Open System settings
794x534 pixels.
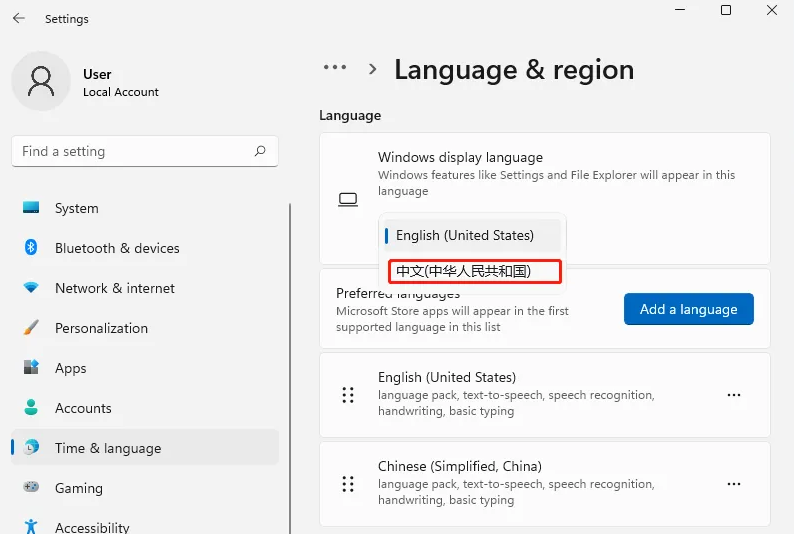pyautogui.click(x=145, y=208)
